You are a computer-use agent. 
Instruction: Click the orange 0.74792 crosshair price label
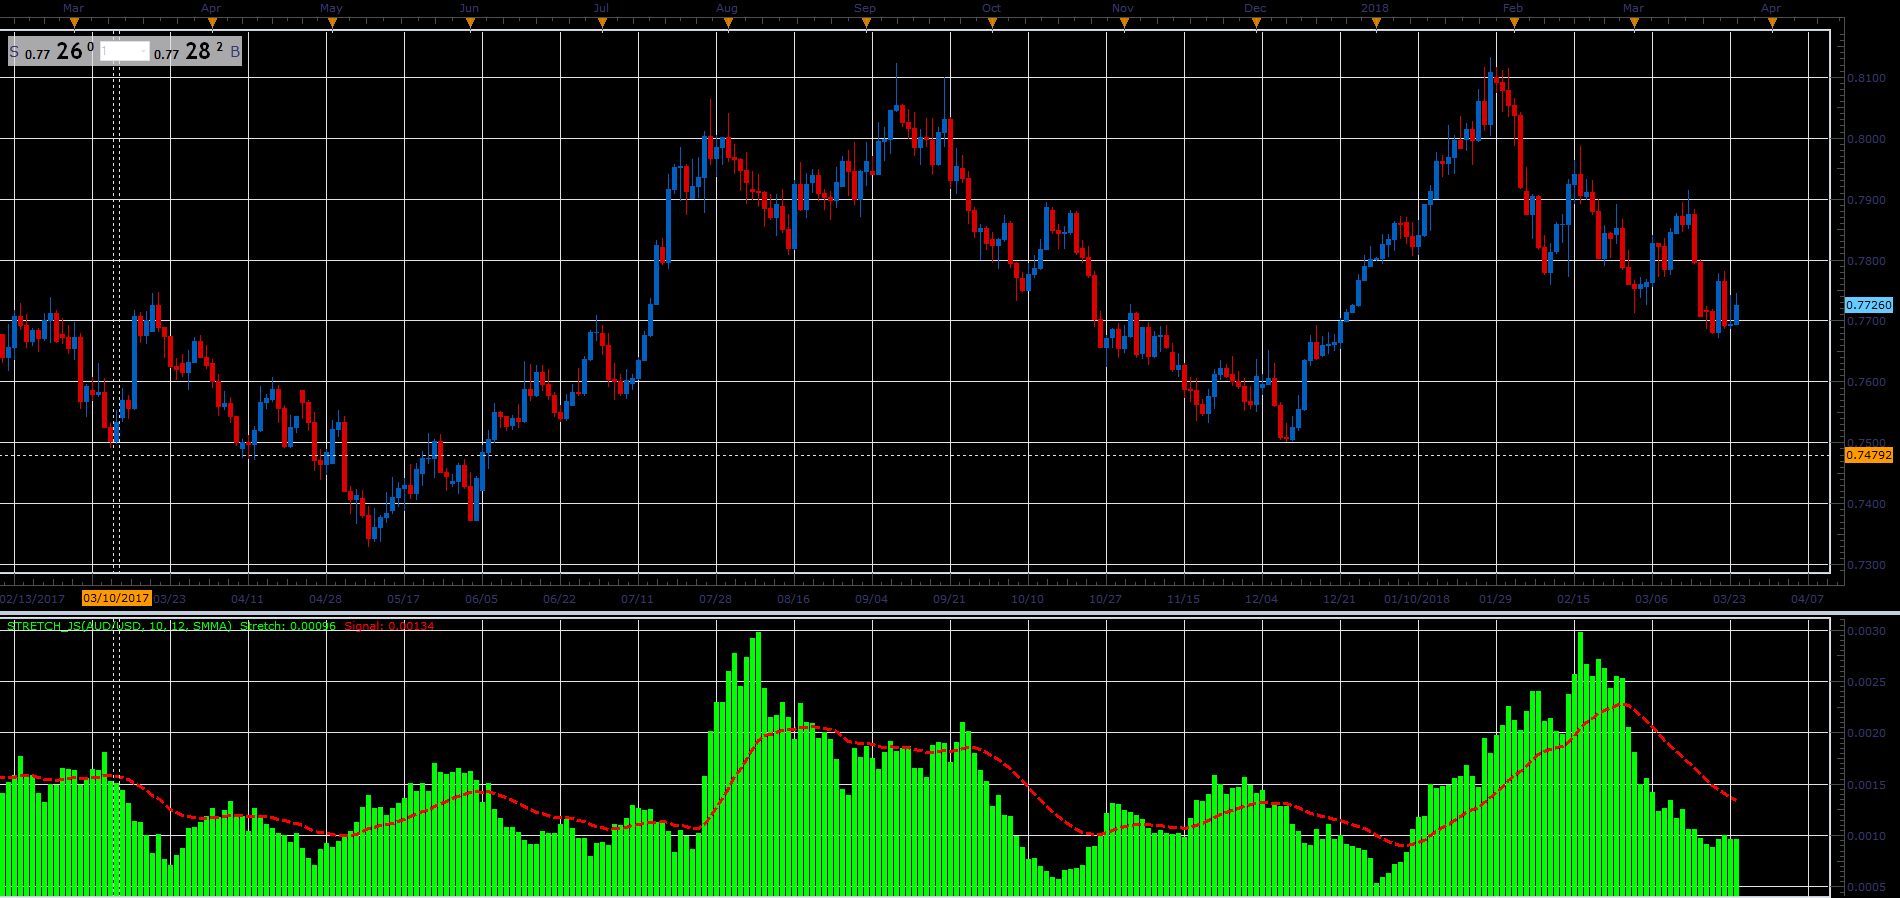(1868, 455)
